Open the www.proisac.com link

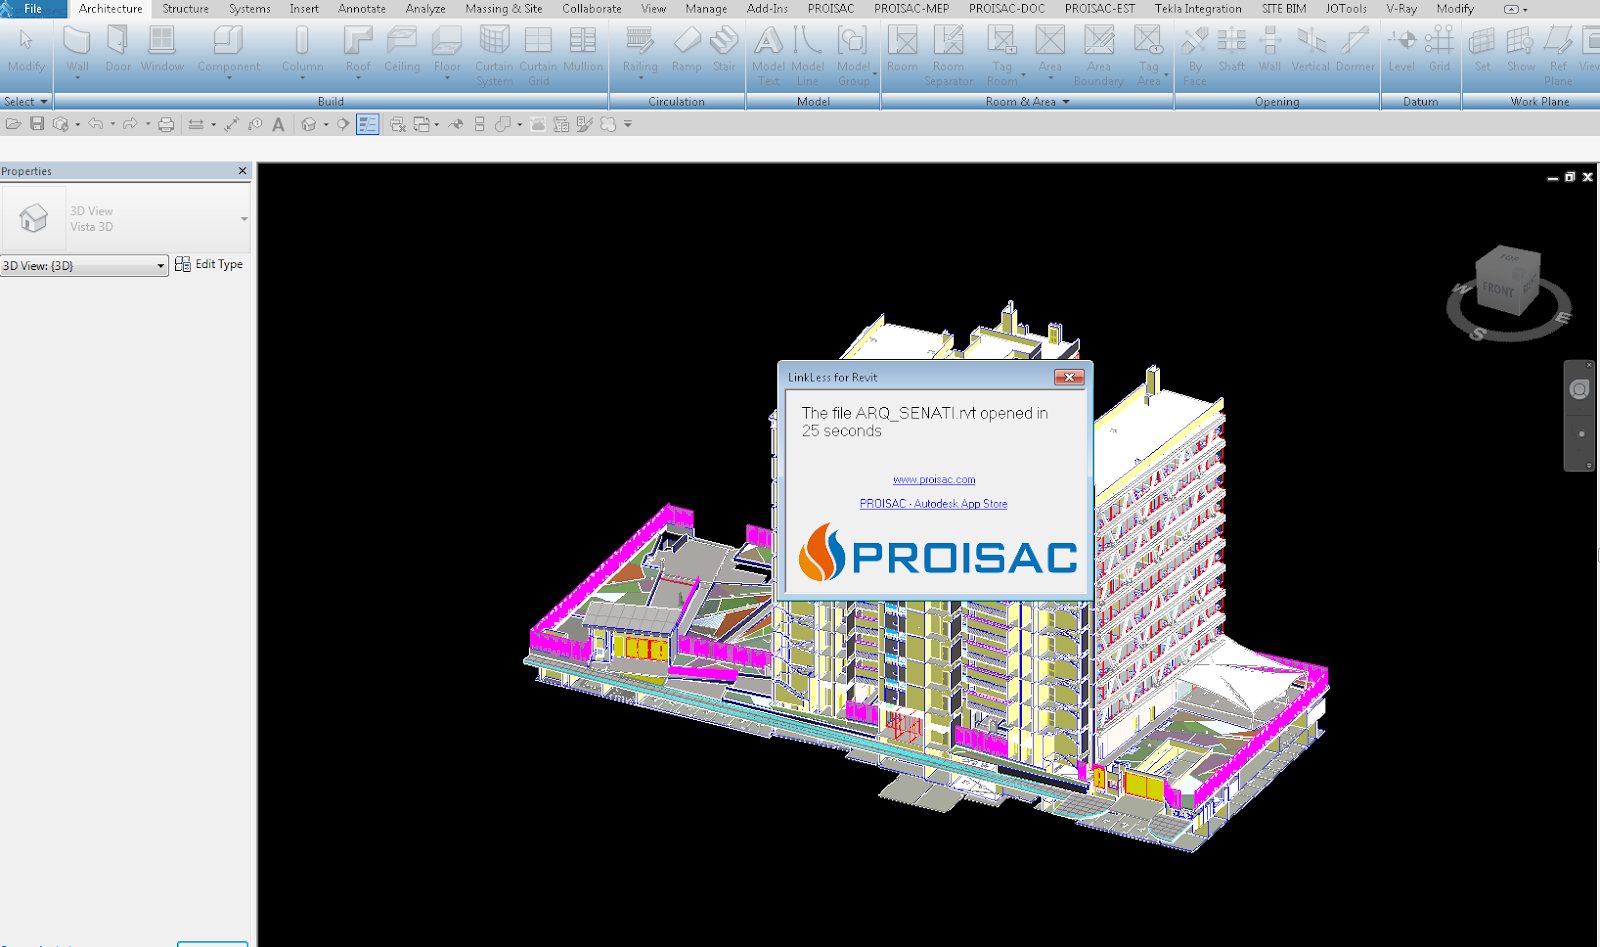934,480
